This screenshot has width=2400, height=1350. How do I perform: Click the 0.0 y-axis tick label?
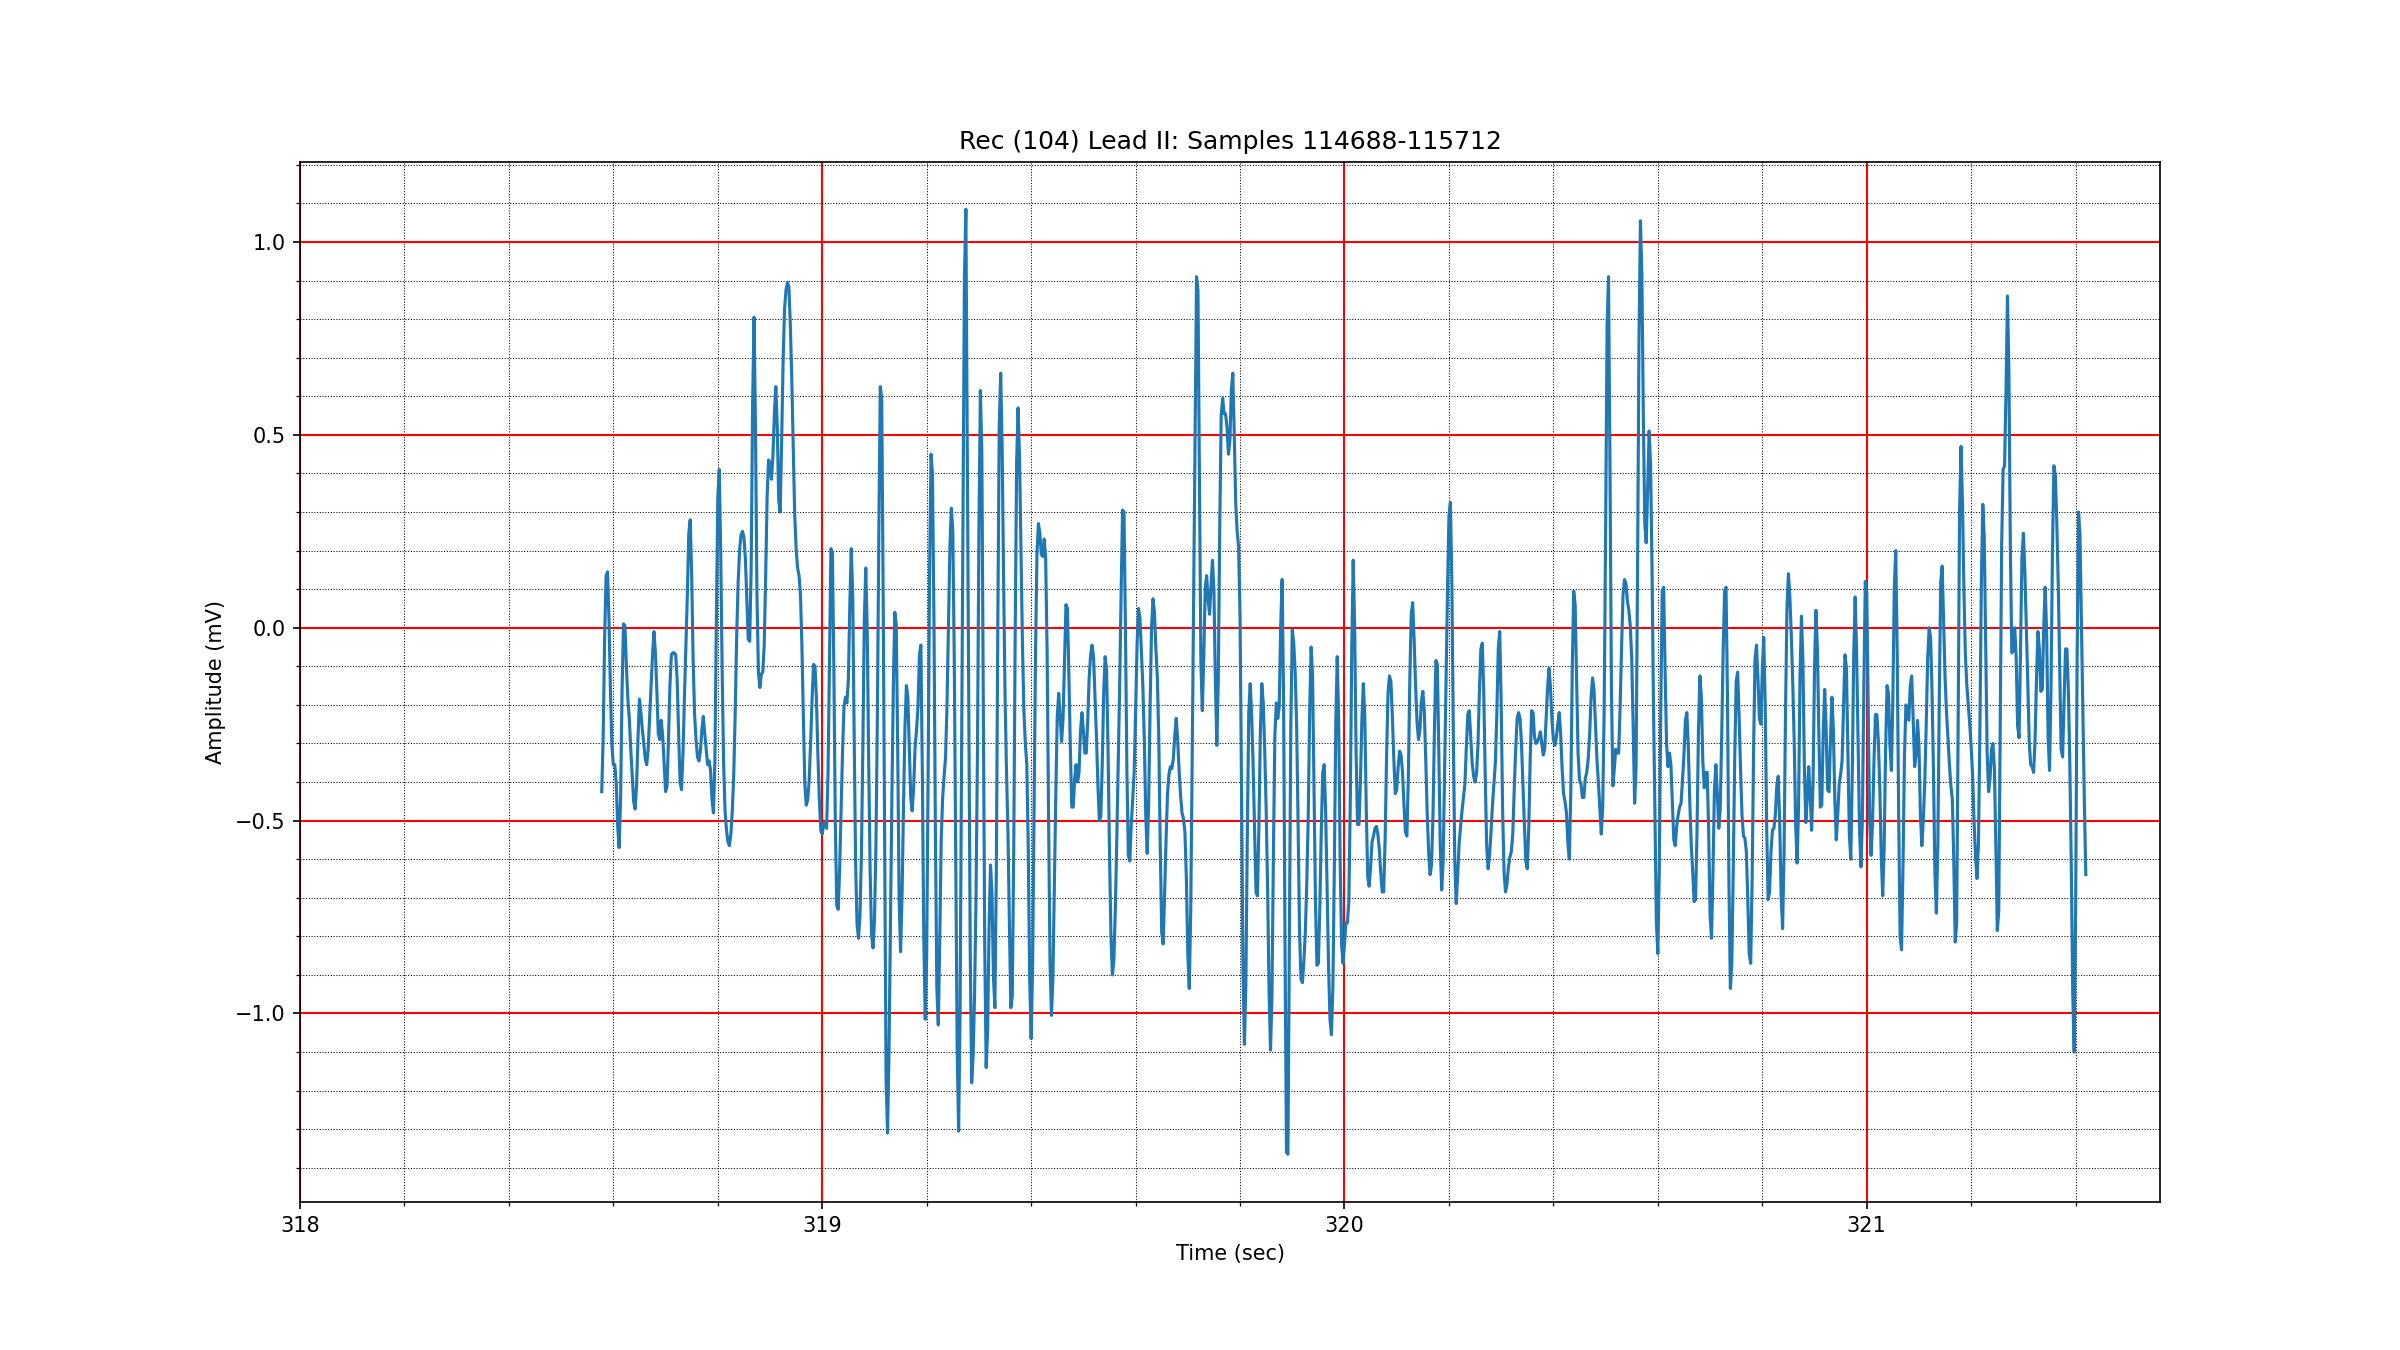[x=269, y=629]
